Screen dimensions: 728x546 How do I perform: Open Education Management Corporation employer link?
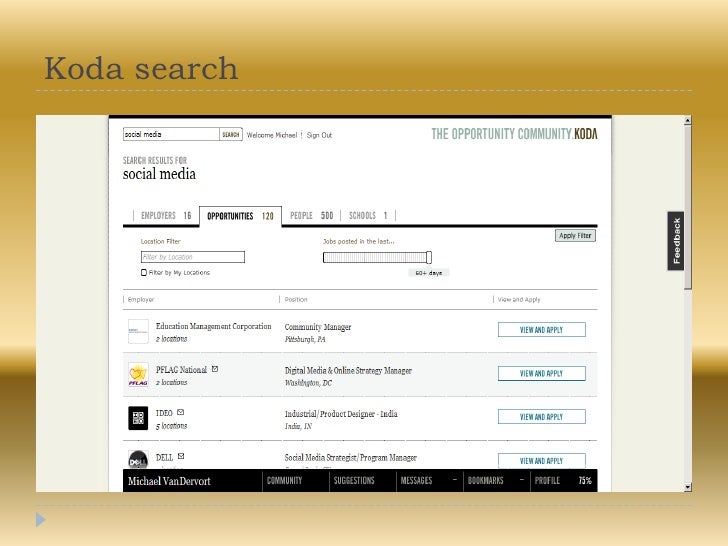(x=214, y=326)
